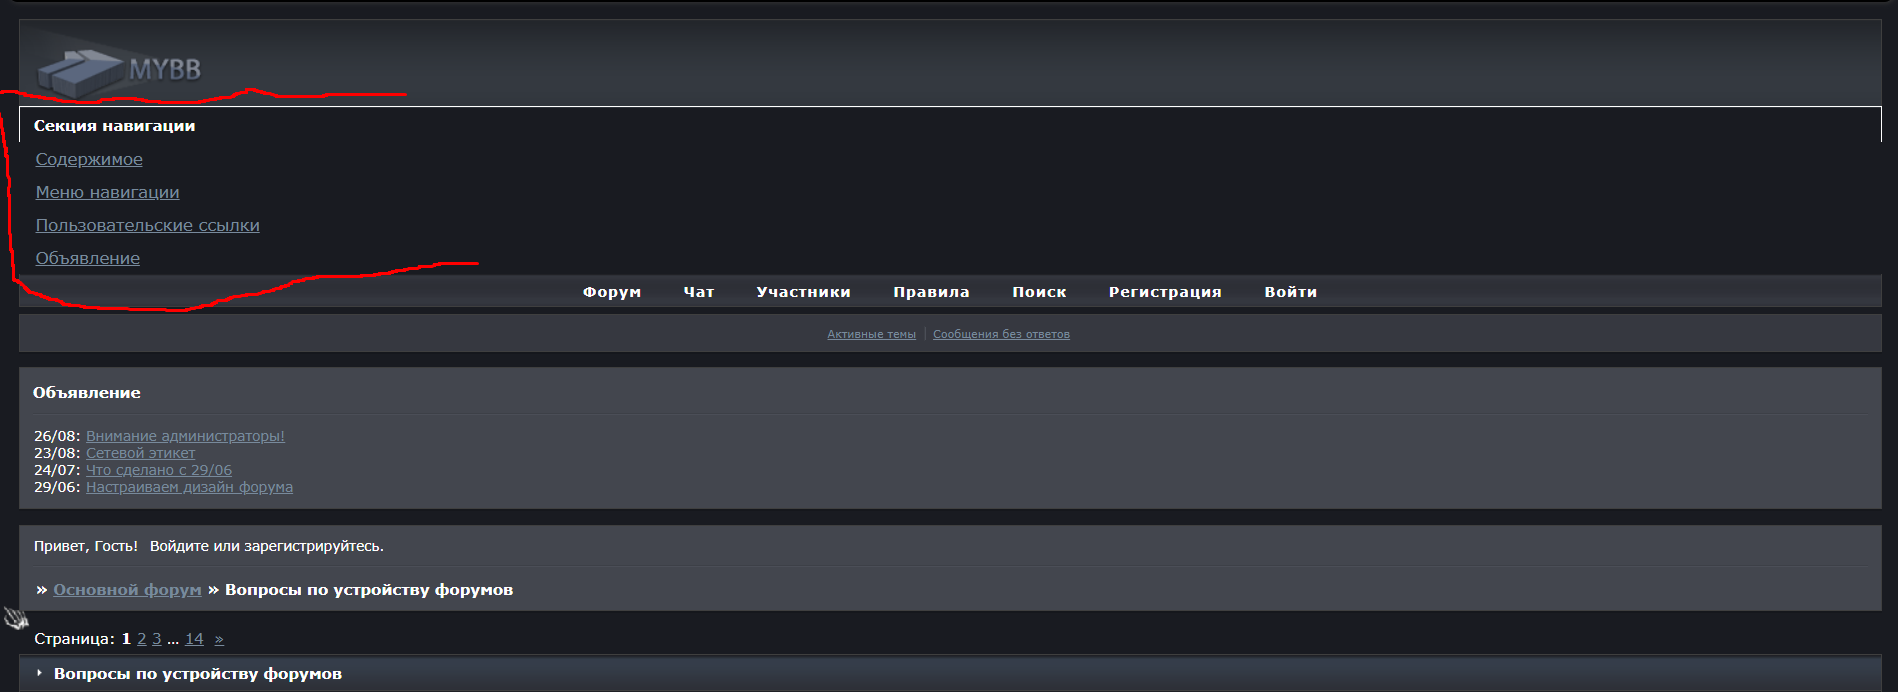
Task: Go to page 14 of the topic list
Action: [x=194, y=639]
